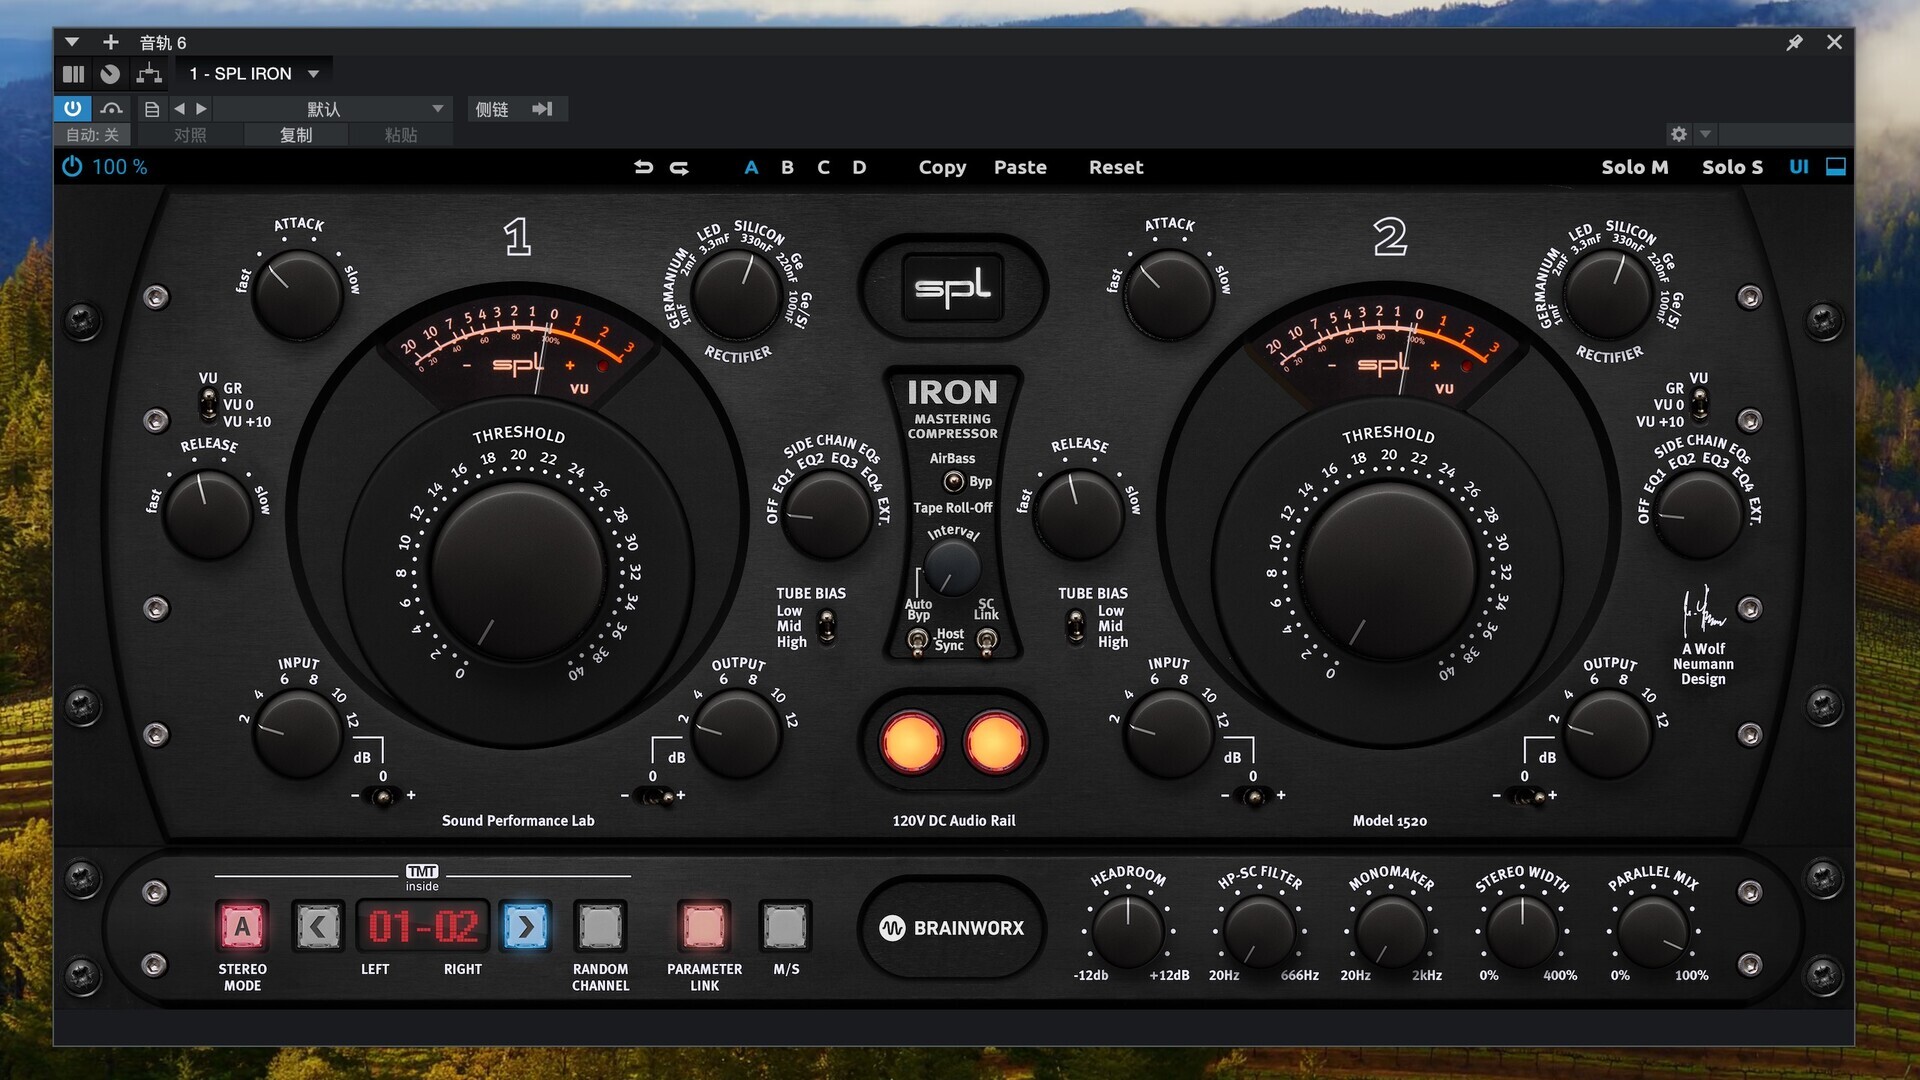
Task: Select preset bank D
Action: pyautogui.click(x=859, y=167)
